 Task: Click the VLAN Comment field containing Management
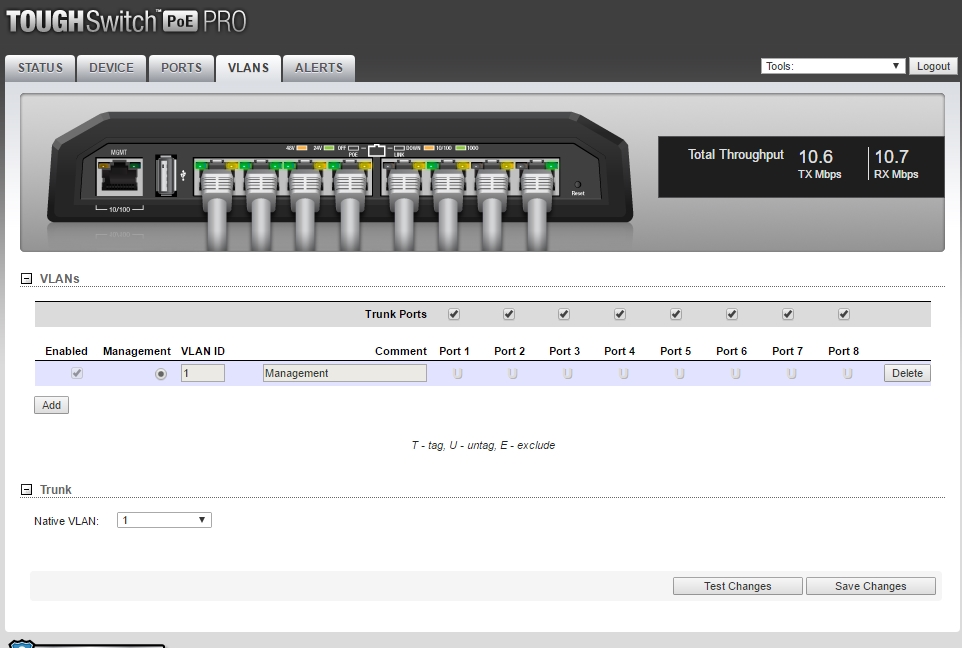(x=344, y=373)
